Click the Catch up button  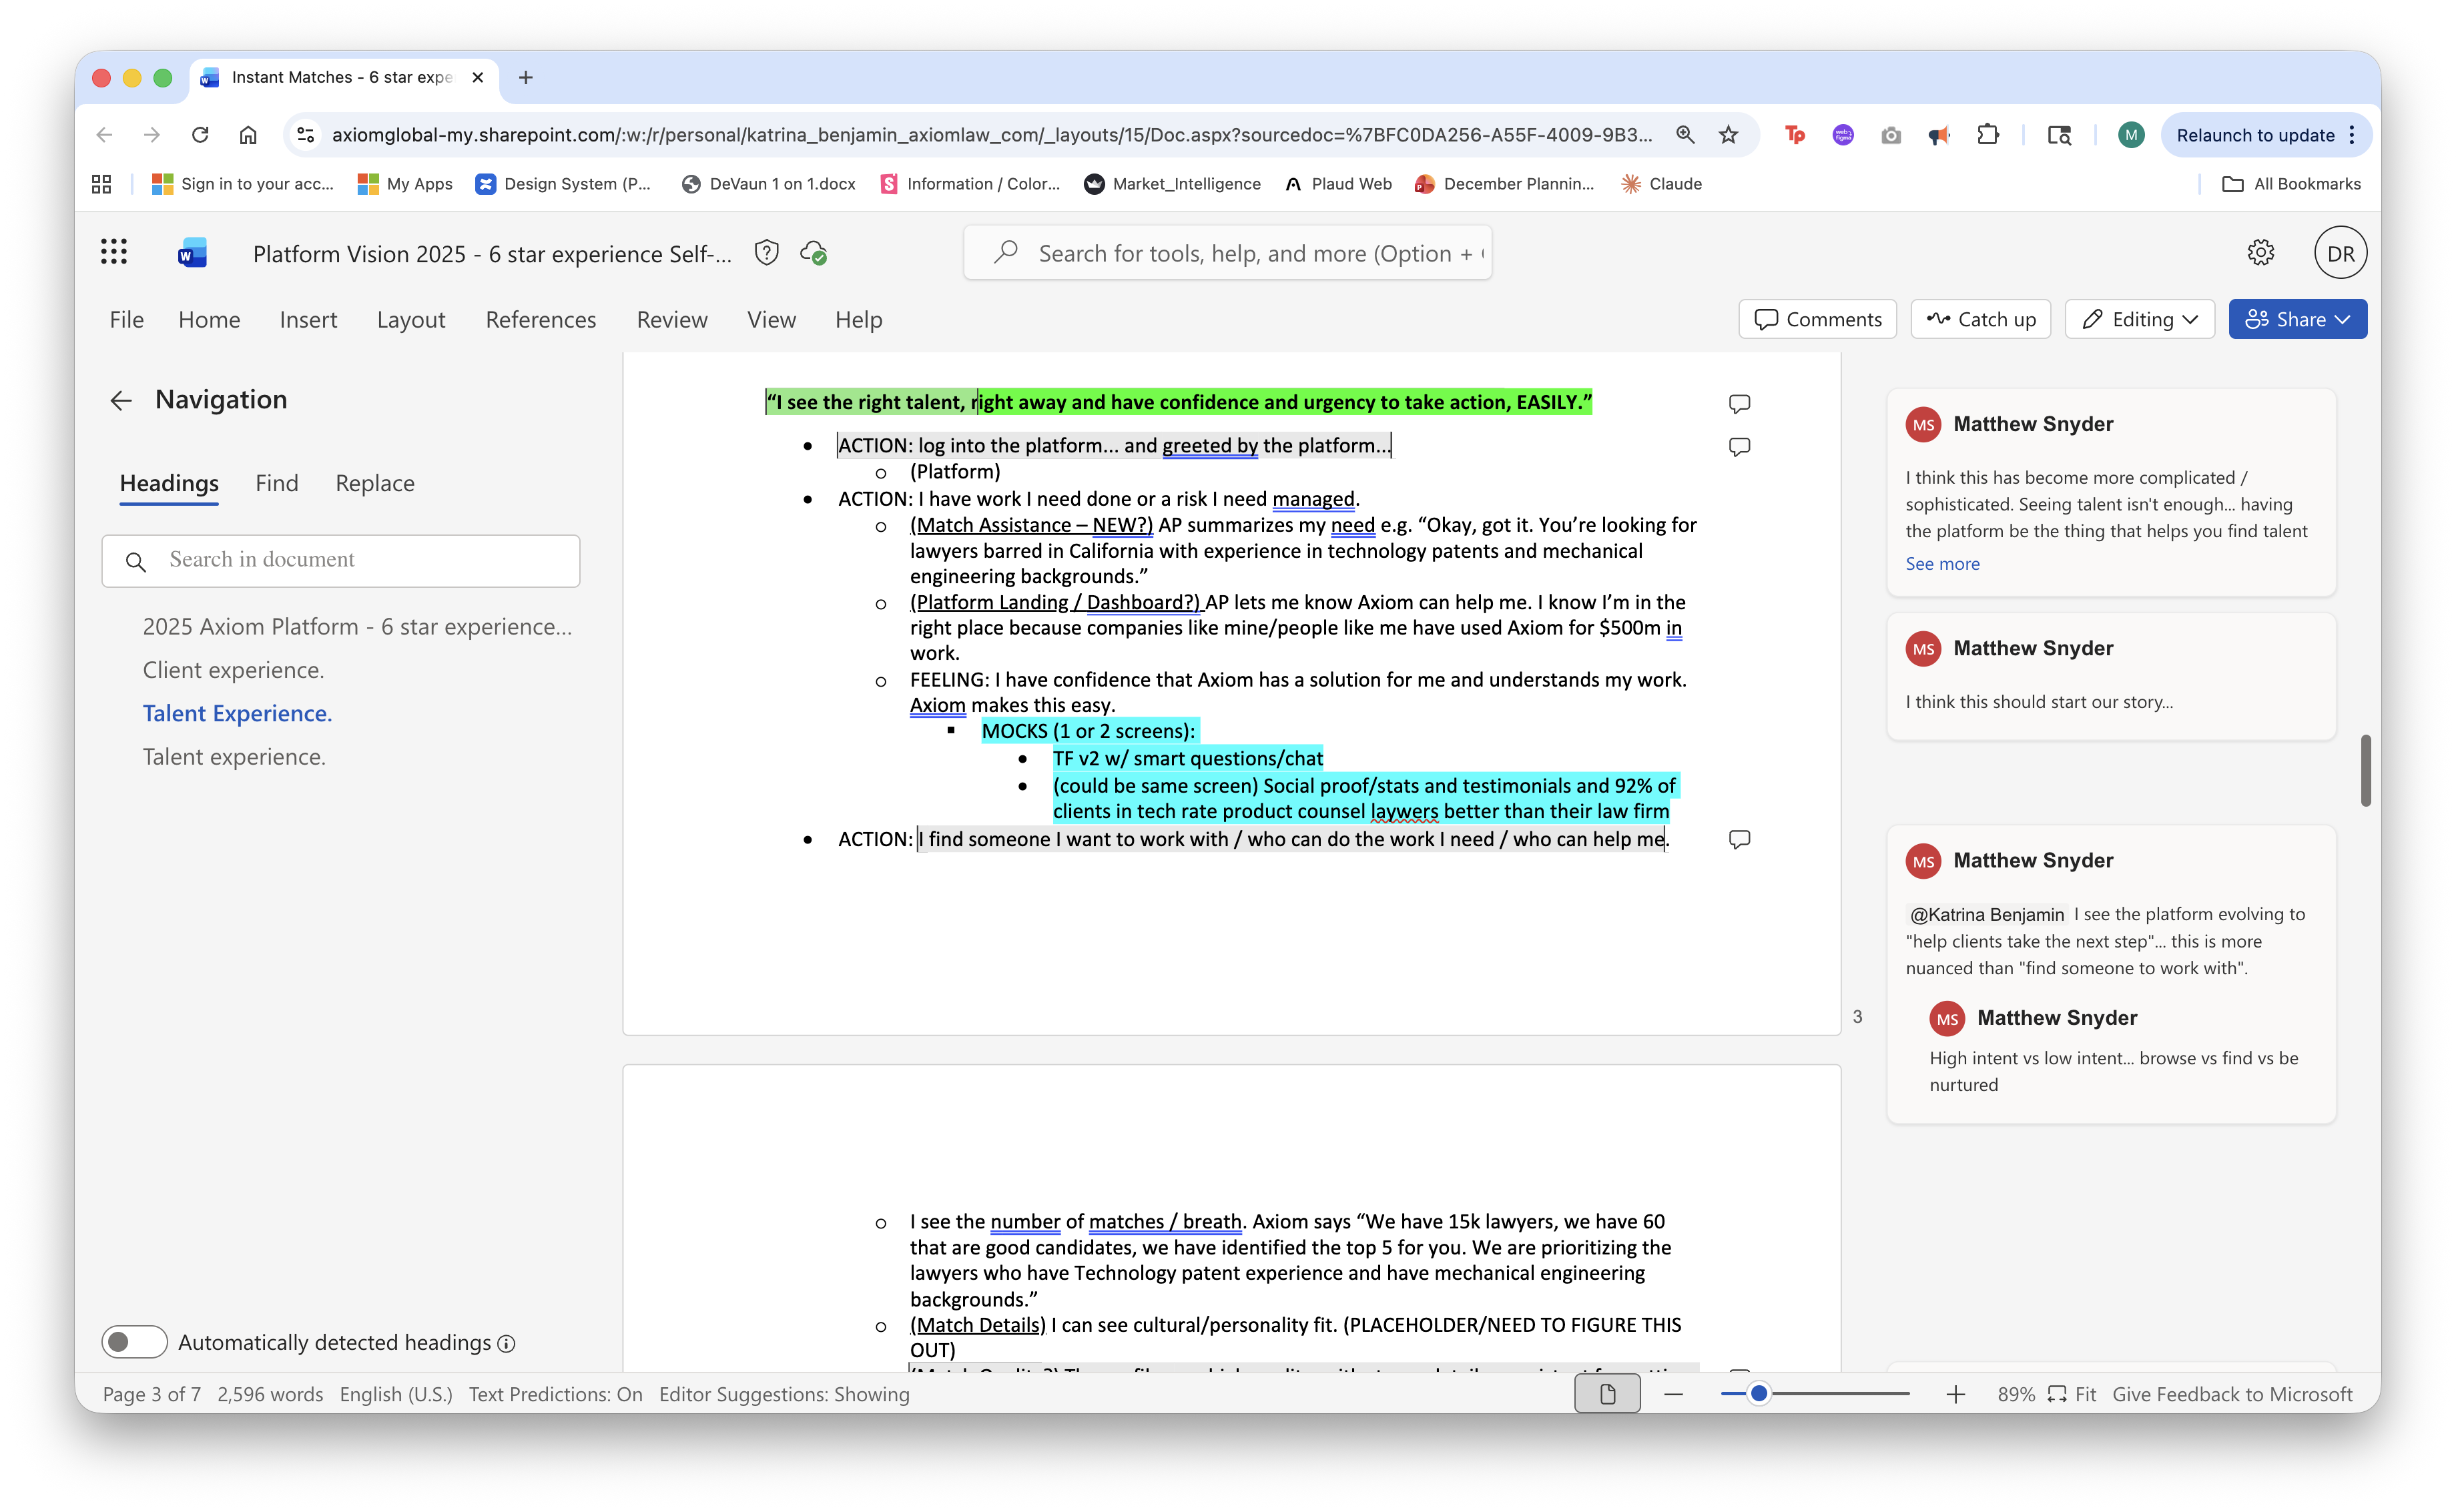(x=1980, y=319)
